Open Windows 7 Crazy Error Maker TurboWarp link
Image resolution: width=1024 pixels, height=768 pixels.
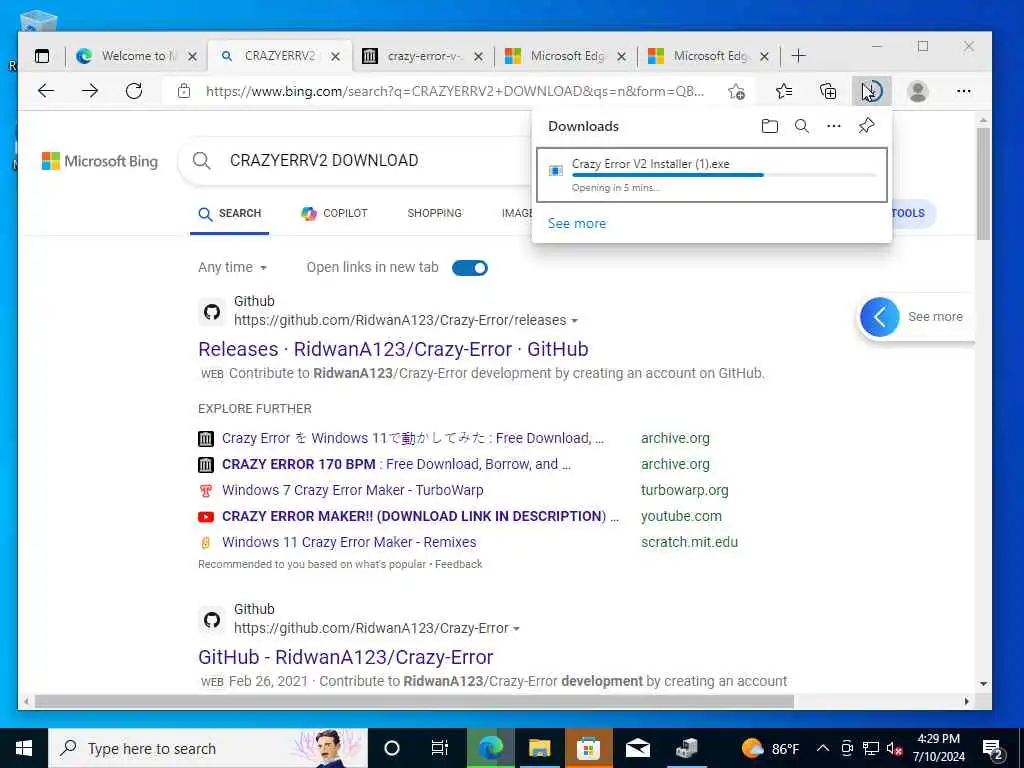pos(353,490)
